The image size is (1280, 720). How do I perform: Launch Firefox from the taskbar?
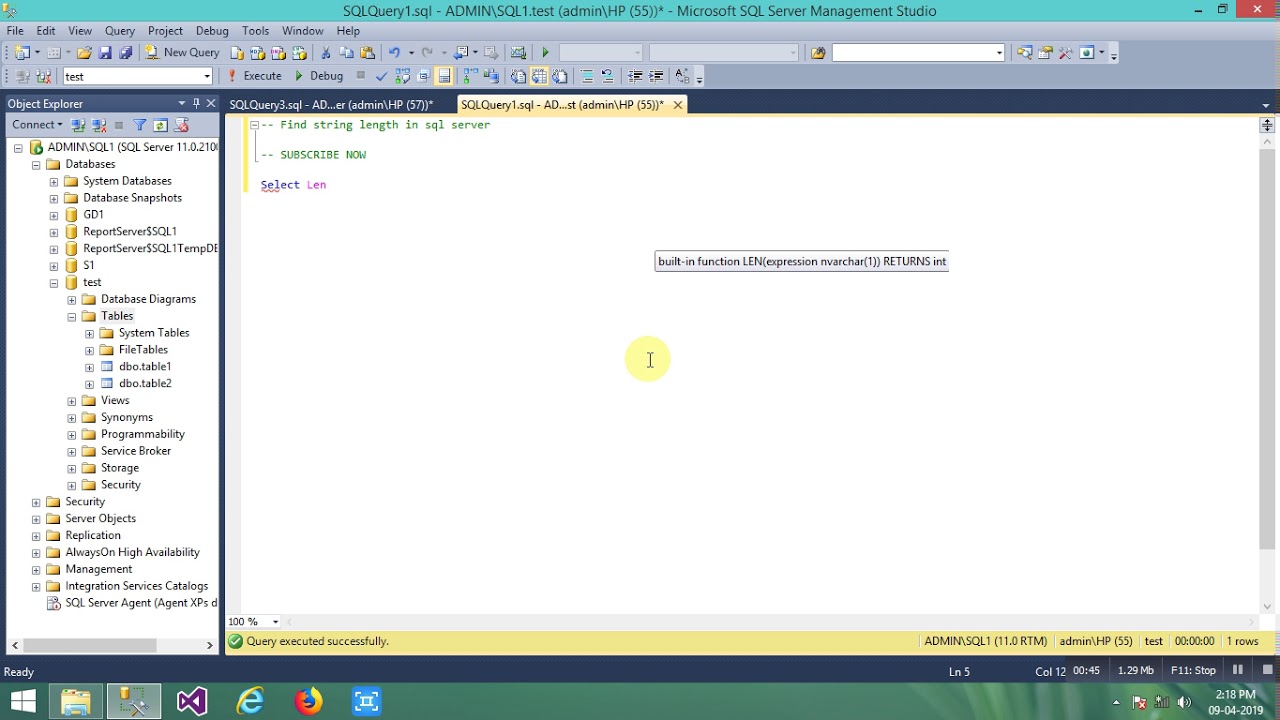click(x=308, y=701)
